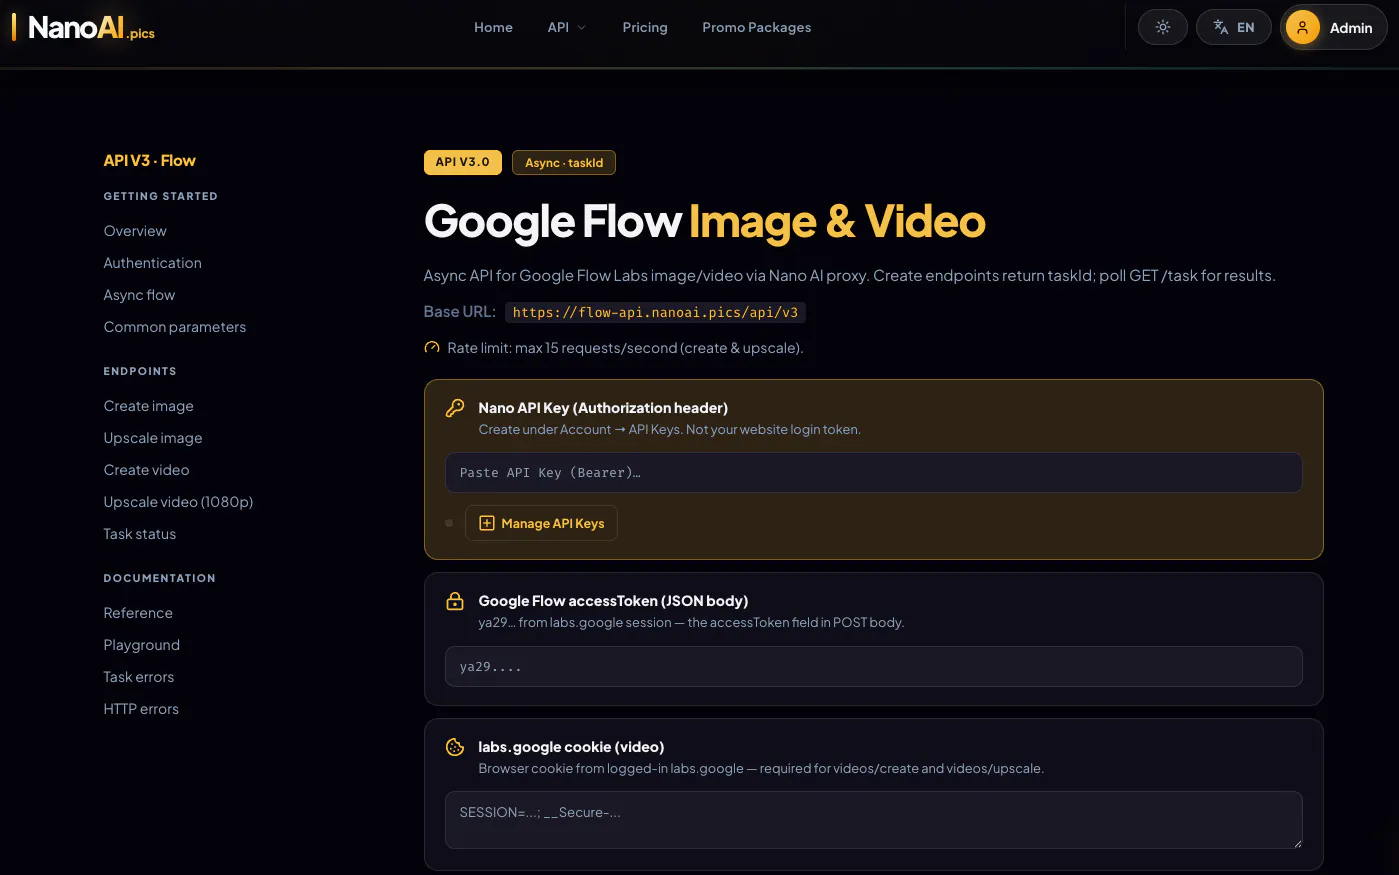Click the Manage API Keys button text
This screenshot has height=875, width=1399.
coord(553,523)
